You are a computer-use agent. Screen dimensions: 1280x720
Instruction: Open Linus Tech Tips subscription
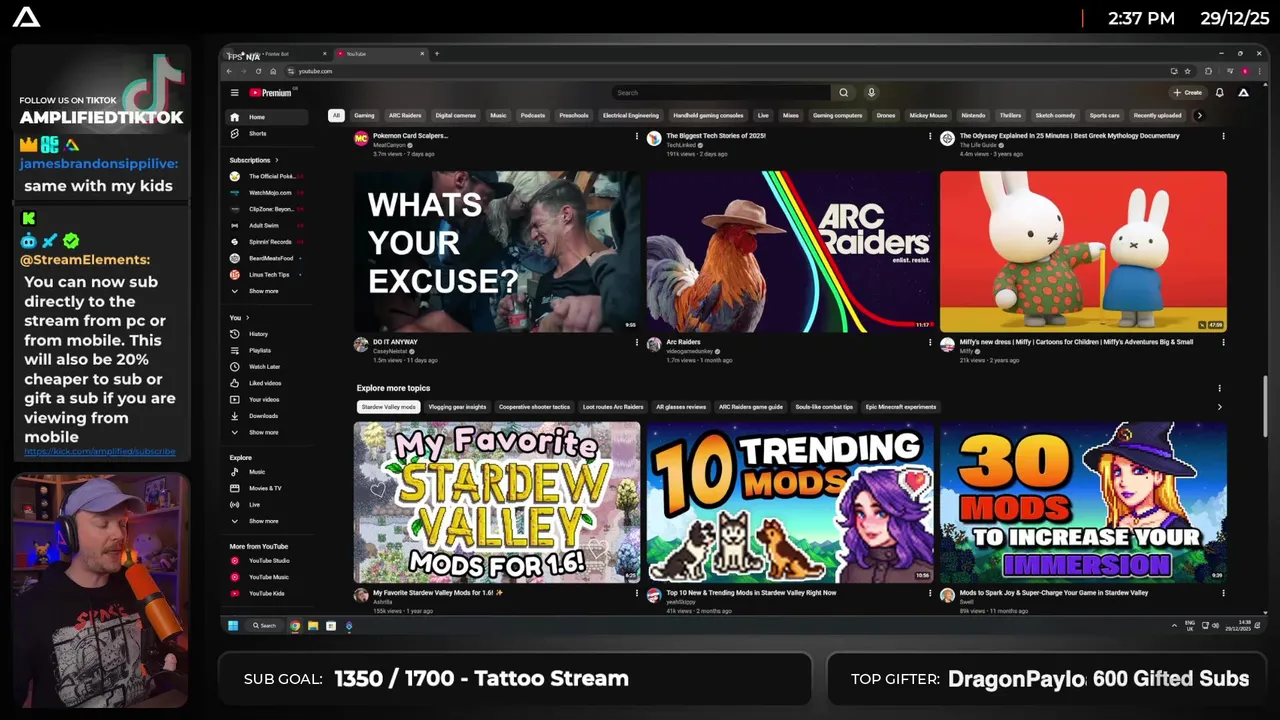(x=268, y=275)
